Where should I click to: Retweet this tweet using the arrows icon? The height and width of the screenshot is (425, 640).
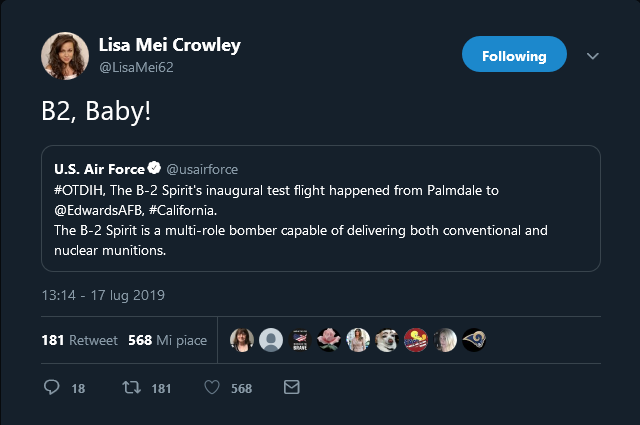pos(130,388)
